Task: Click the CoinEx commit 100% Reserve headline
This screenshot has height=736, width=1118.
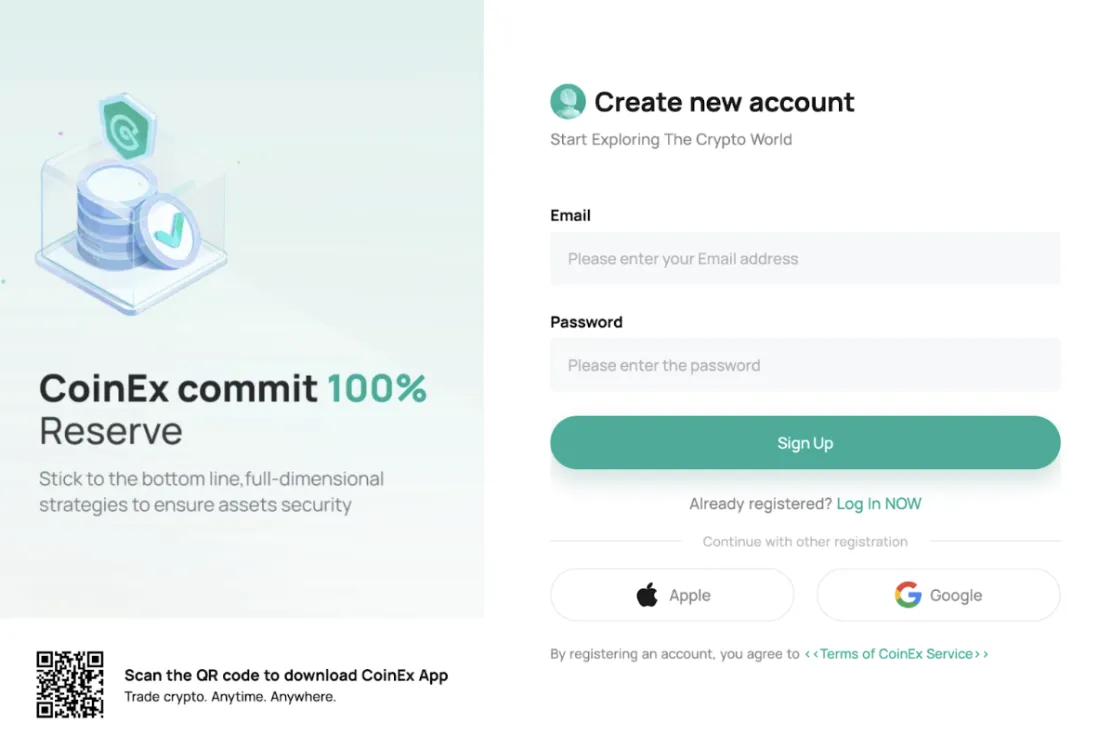Action: click(x=232, y=409)
